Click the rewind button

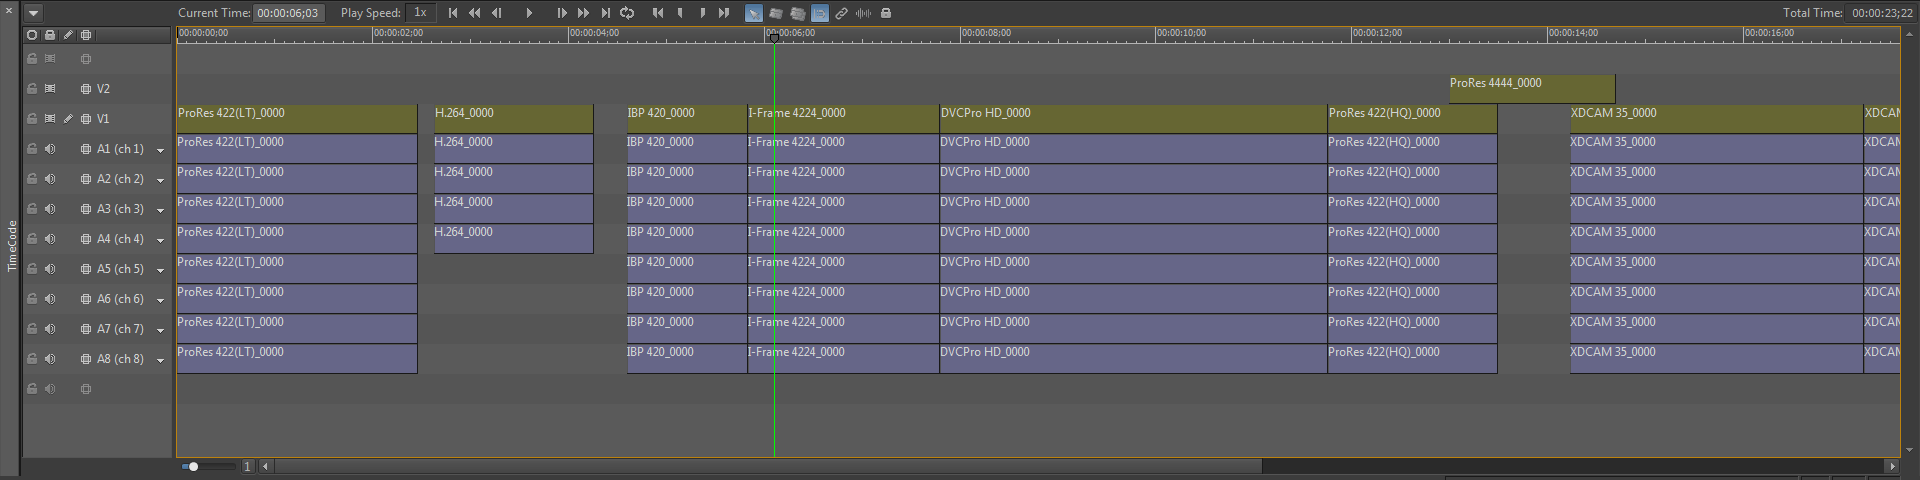(475, 13)
